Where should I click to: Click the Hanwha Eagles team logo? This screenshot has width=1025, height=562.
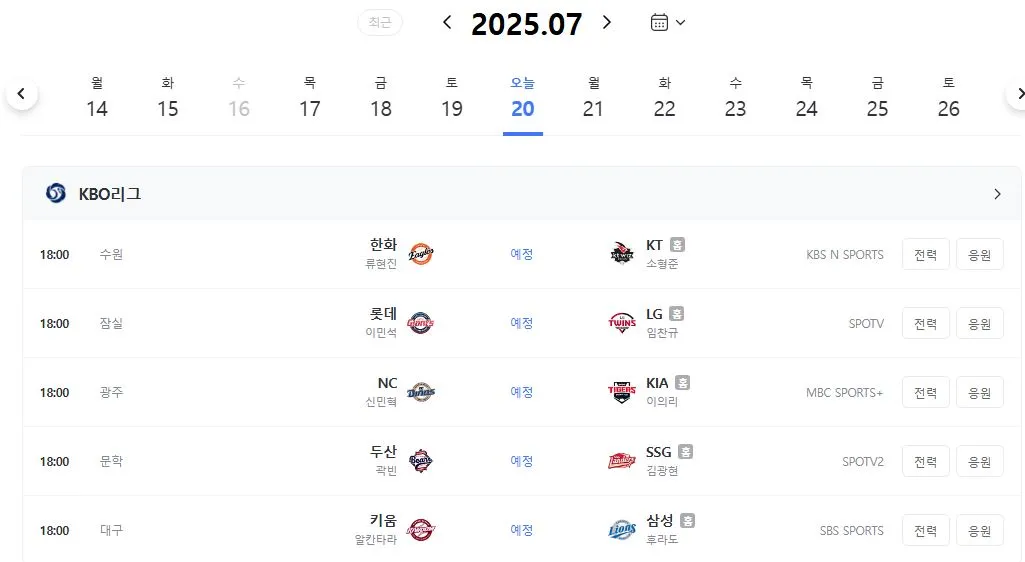coord(421,254)
